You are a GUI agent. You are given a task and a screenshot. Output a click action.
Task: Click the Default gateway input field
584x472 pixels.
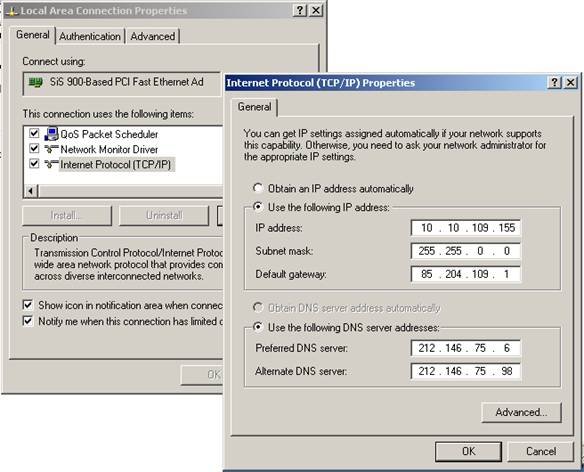click(466, 274)
